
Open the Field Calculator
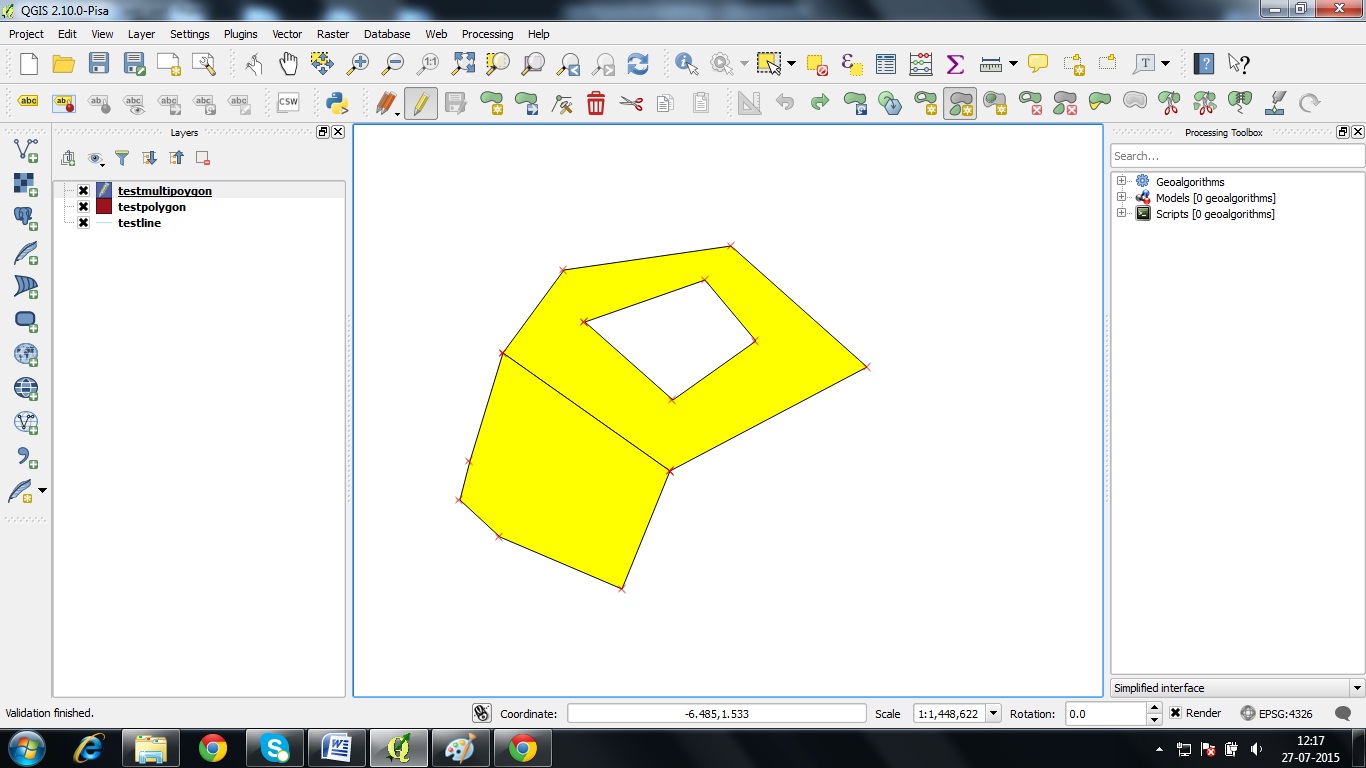pos(921,63)
